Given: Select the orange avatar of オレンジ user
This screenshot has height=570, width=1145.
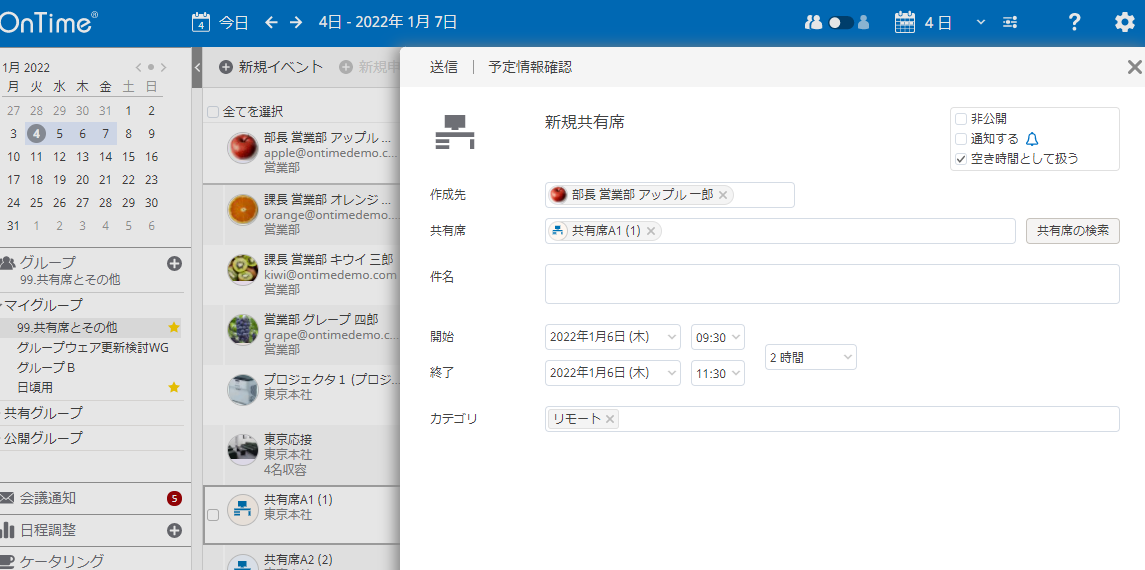Looking at the screenshot, I should pos(241,209).
